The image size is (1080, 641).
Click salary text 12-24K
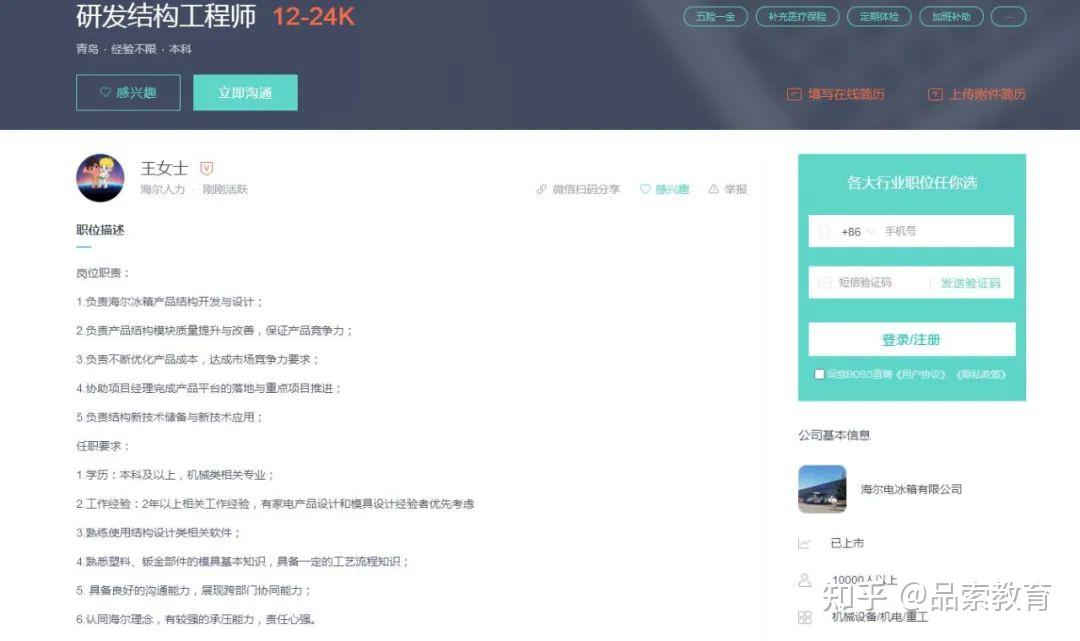(313, 17)
